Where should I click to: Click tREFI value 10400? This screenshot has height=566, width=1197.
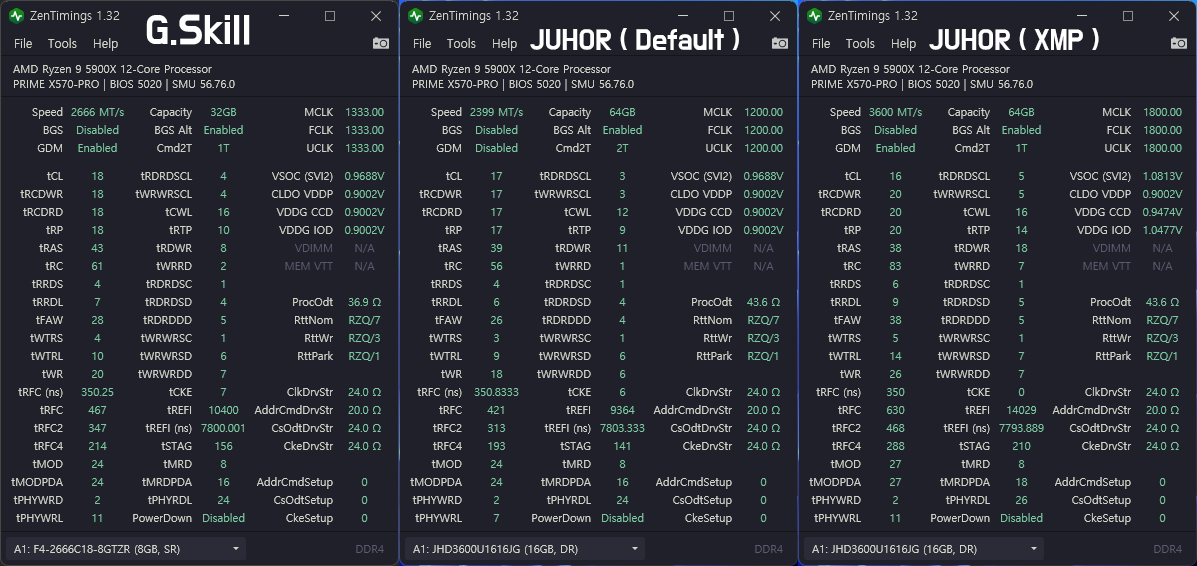223,410
